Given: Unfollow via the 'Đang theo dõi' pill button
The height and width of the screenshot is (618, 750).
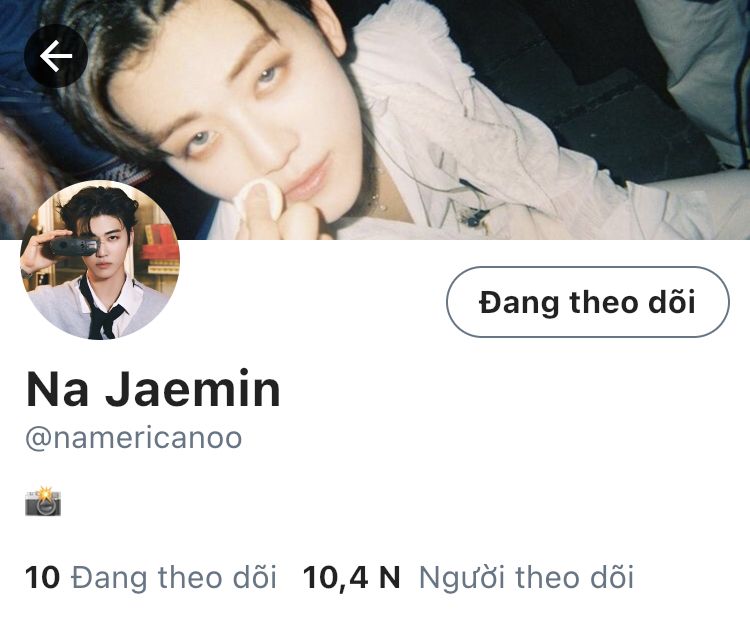Looking at the screenshot, I should tap(588, 302).
